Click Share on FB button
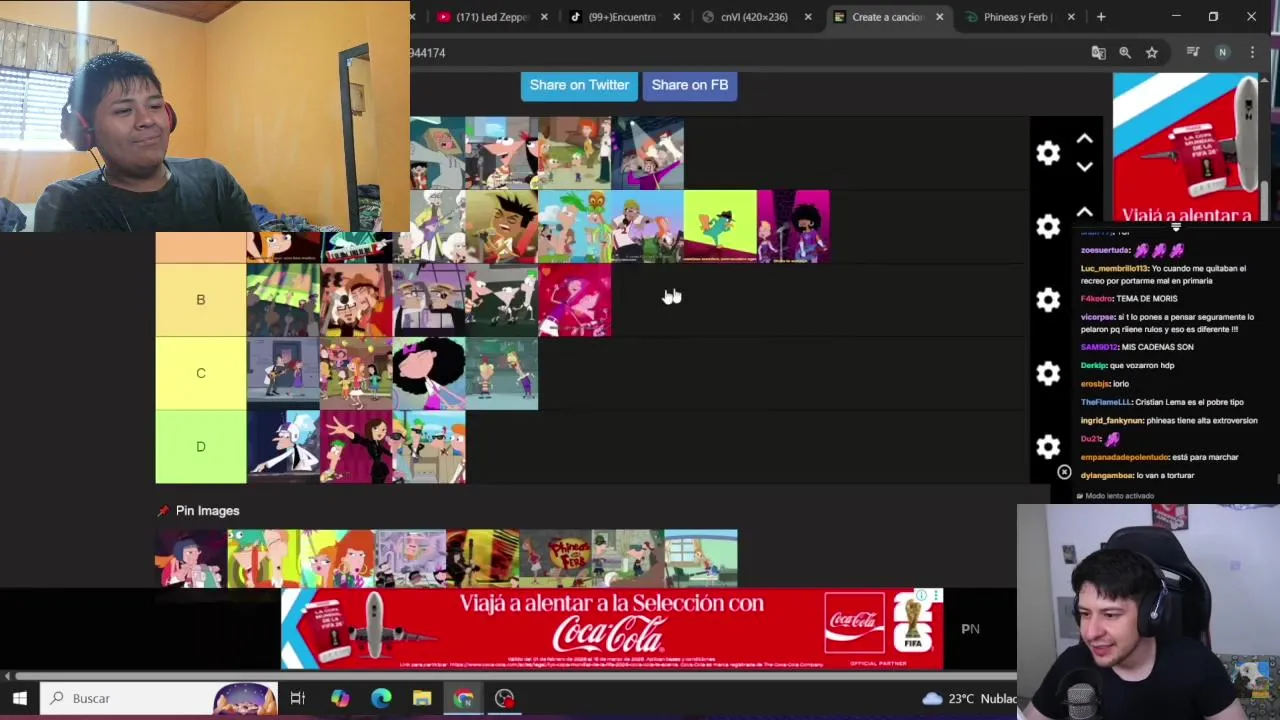This screenshot has height=720, width=1280. 690,85
